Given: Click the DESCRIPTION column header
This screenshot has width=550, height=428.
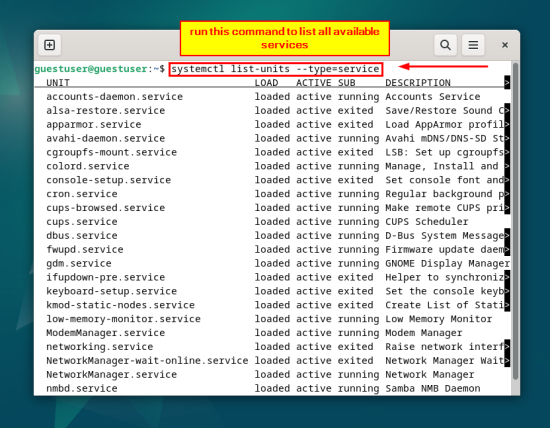Looking at the screenshot, I should click(x=418, y=83).
